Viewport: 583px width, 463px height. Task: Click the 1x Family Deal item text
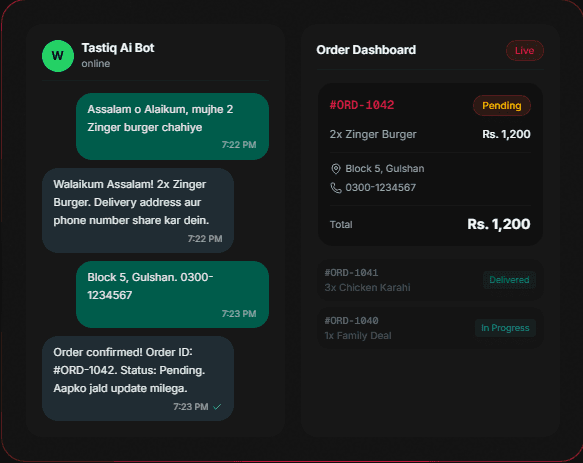(x=358, y=336)
